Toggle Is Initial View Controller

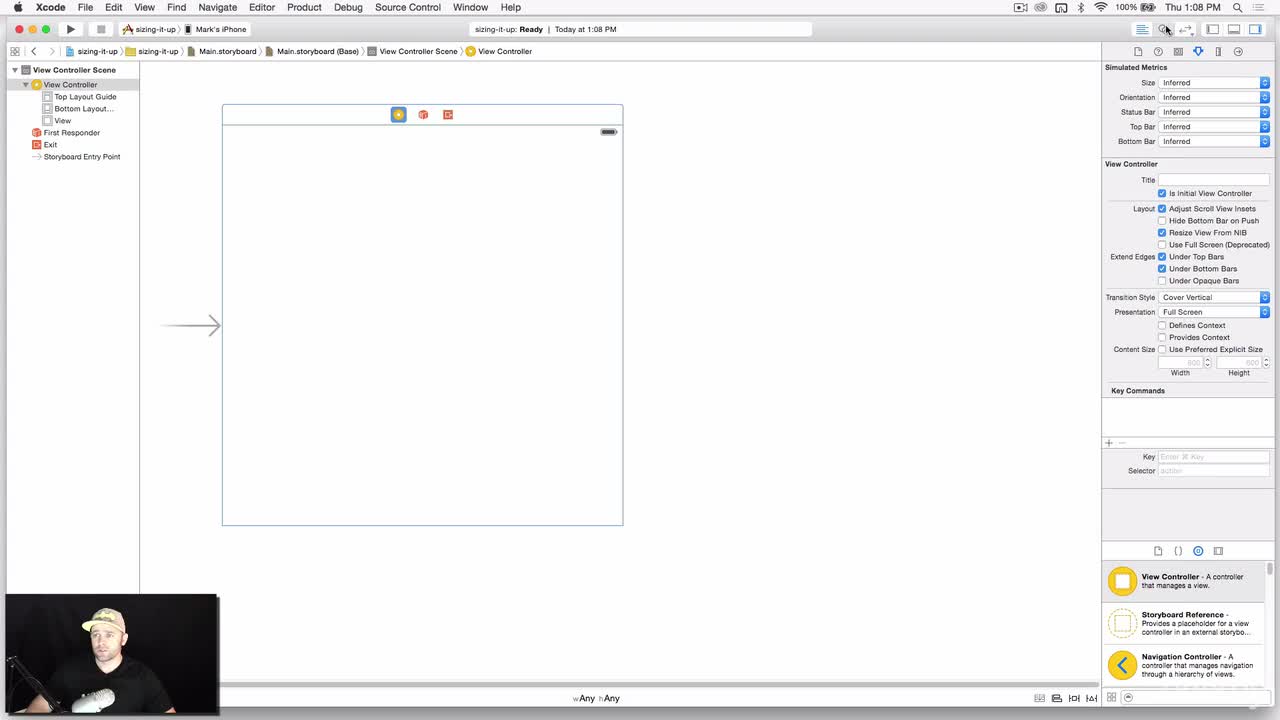[1162, 193]
